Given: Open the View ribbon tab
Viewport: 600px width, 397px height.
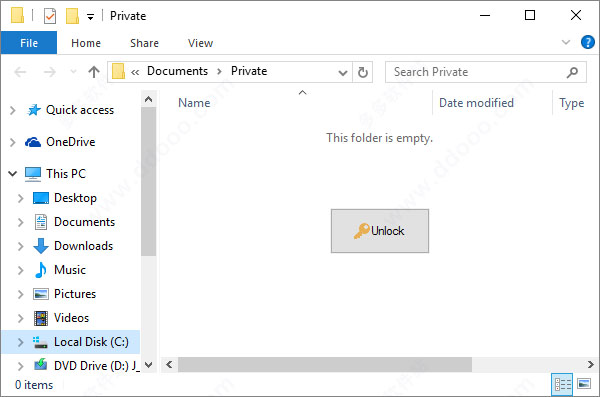Looking at the screenshot, I should [200, 43].
